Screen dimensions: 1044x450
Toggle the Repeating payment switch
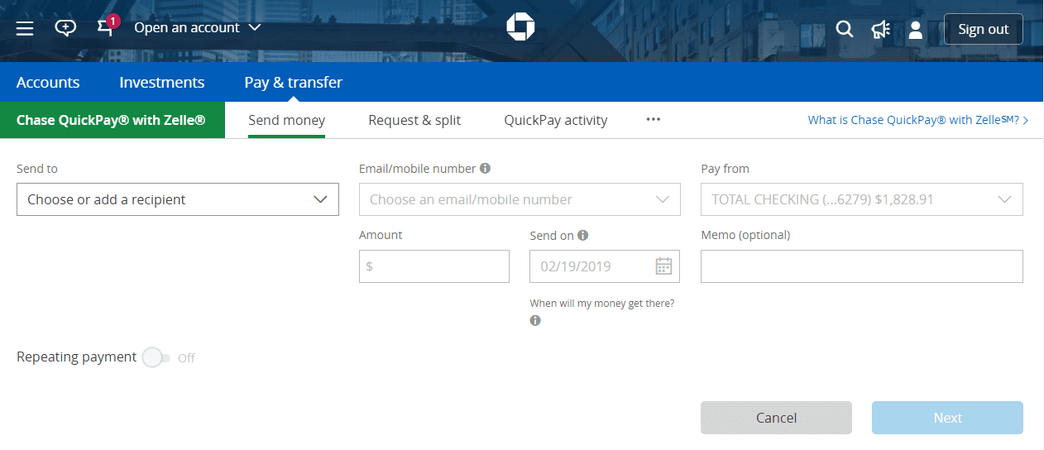156,357
